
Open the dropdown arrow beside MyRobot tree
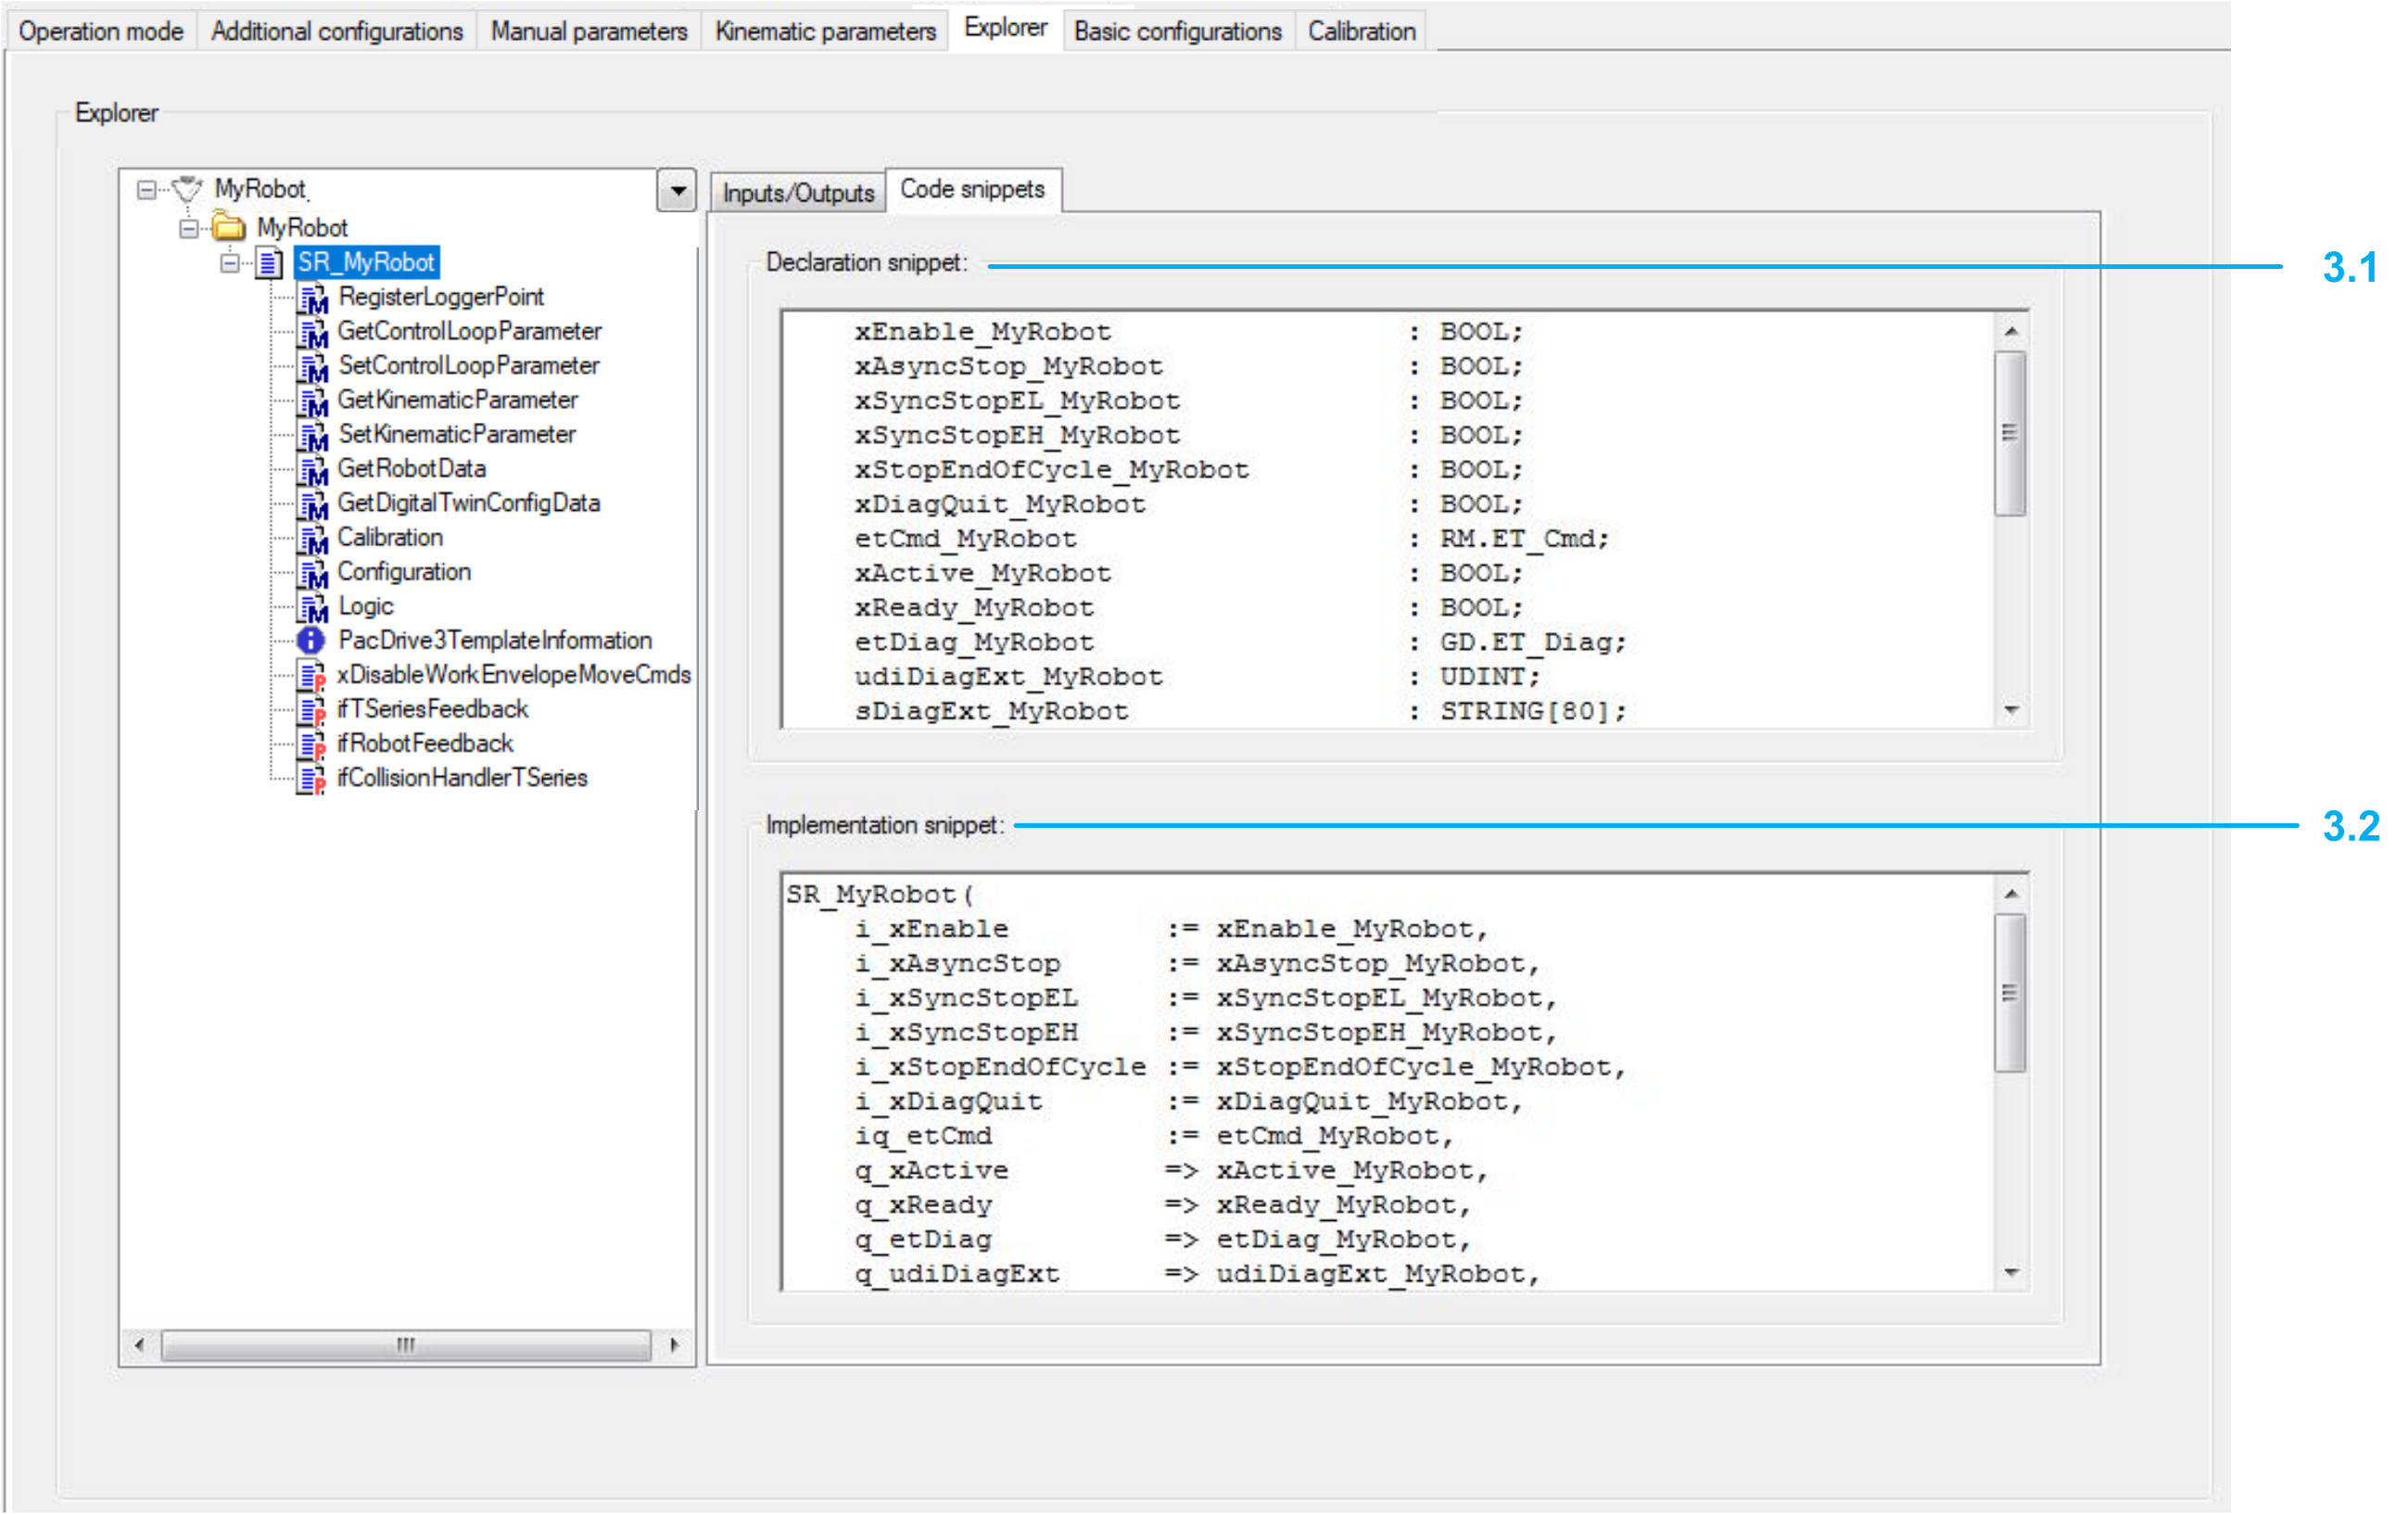click(677, 190)
